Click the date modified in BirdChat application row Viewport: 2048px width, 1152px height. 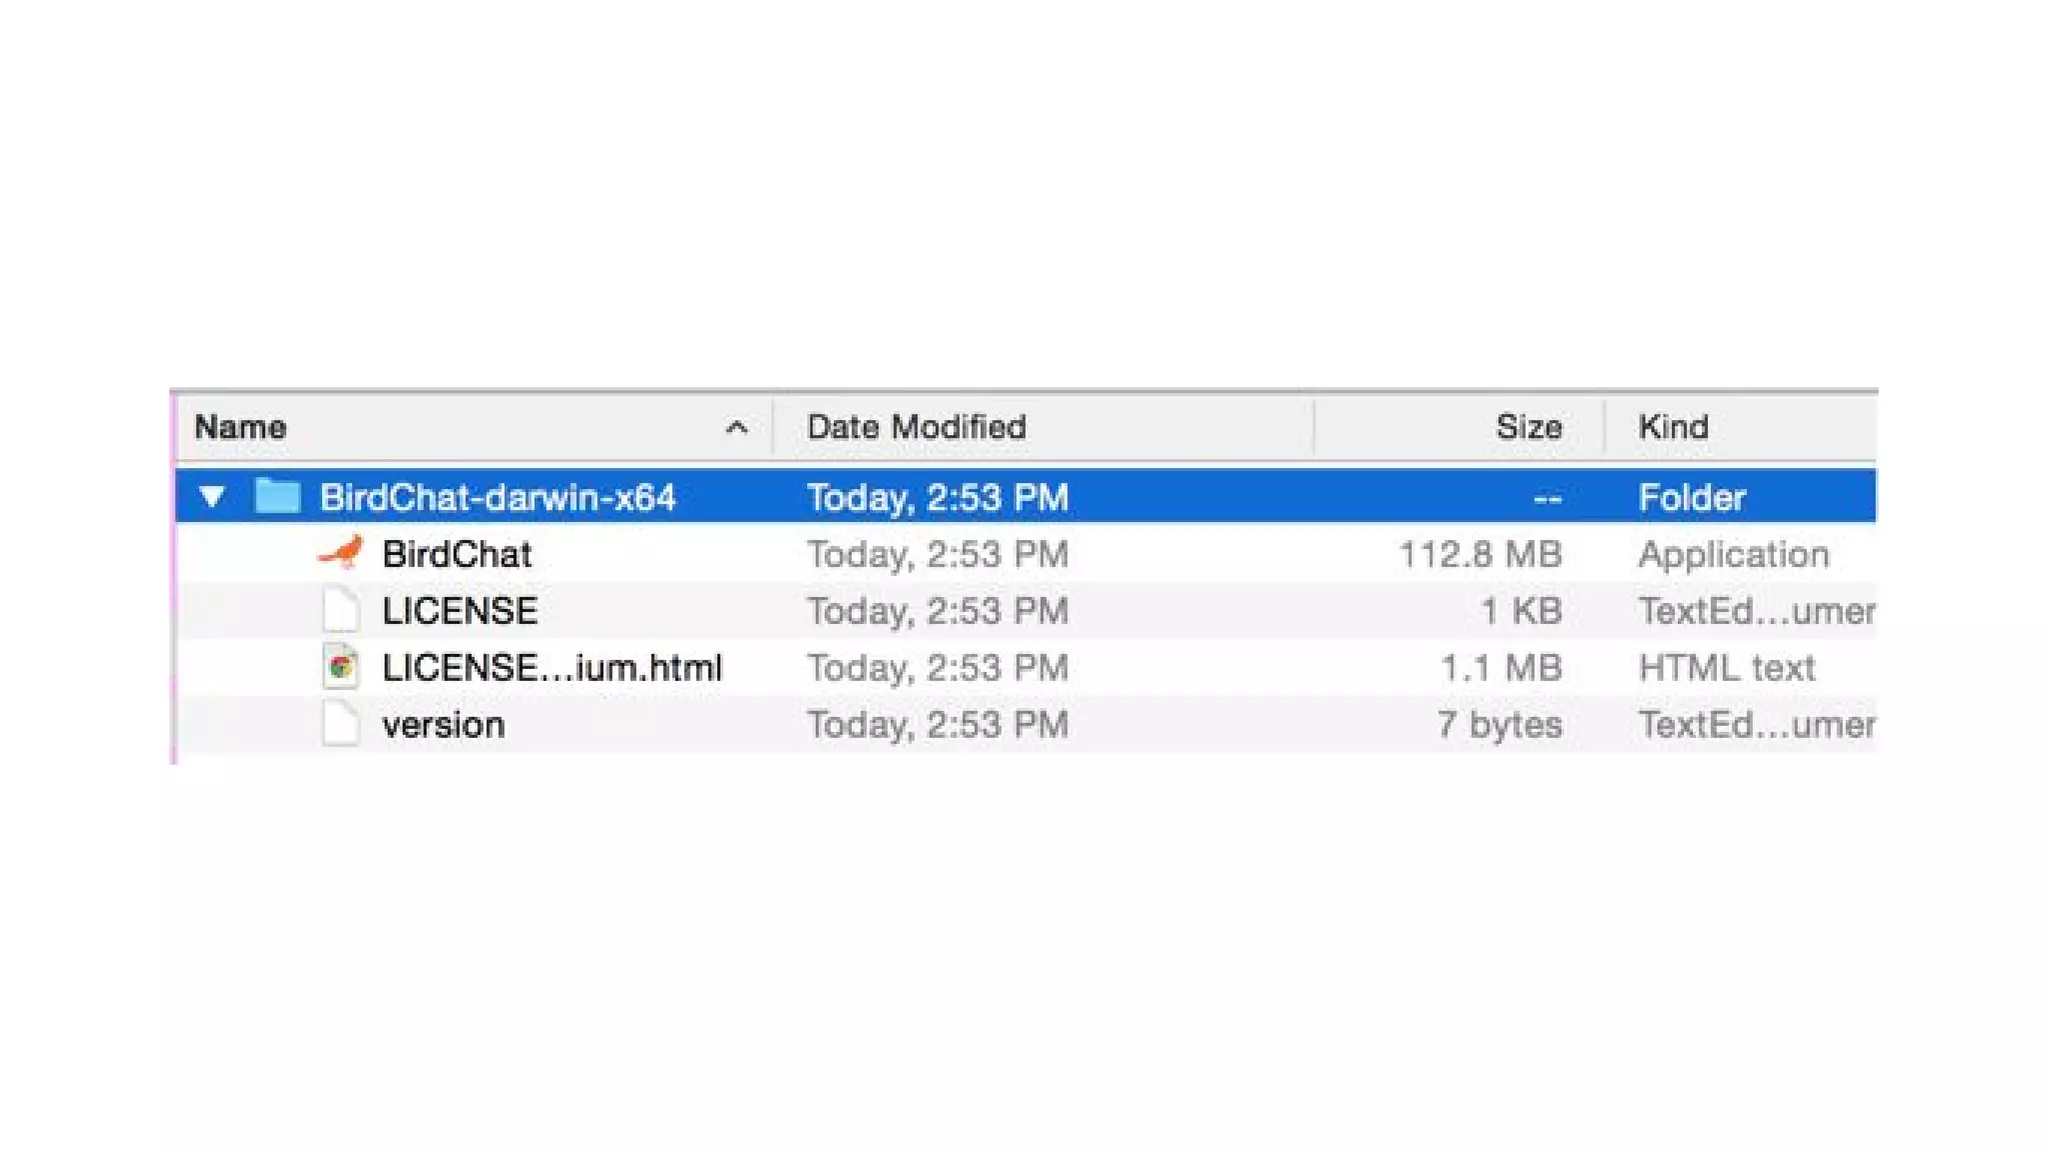[938, 554]
